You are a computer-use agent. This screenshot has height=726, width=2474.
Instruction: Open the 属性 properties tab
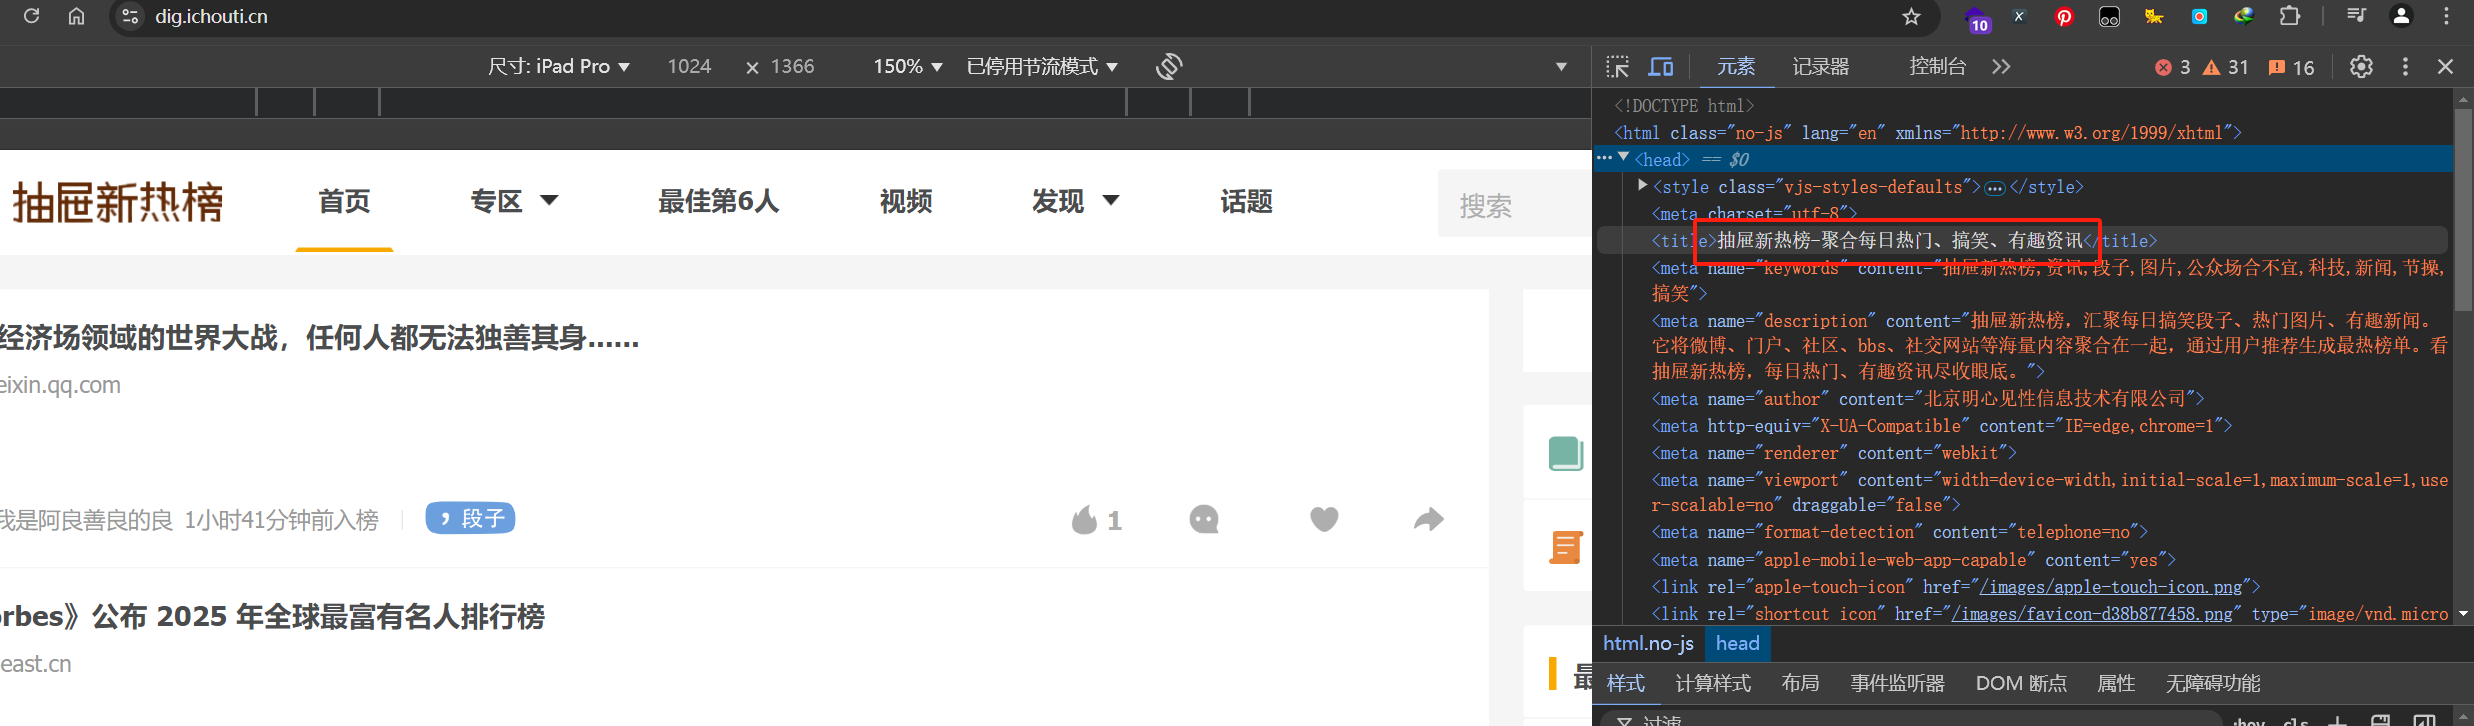point(2116,683)
